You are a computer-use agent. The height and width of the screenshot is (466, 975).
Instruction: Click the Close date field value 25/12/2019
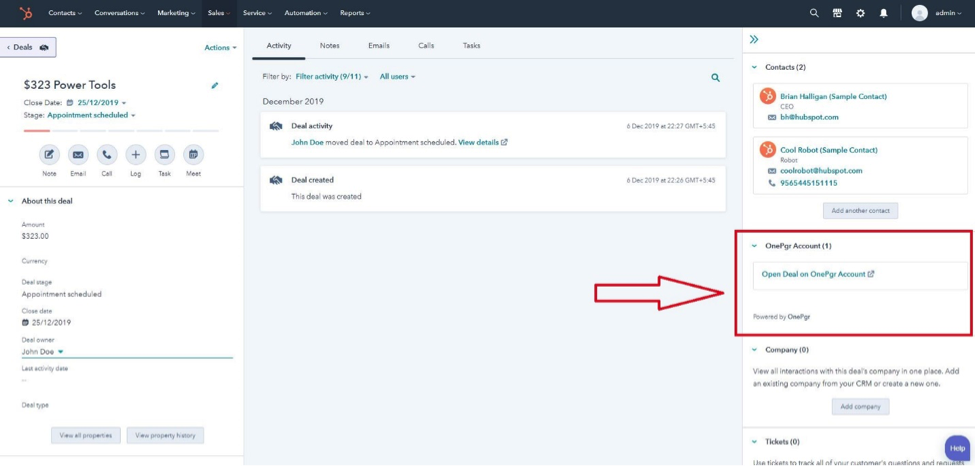coord(52,323)
